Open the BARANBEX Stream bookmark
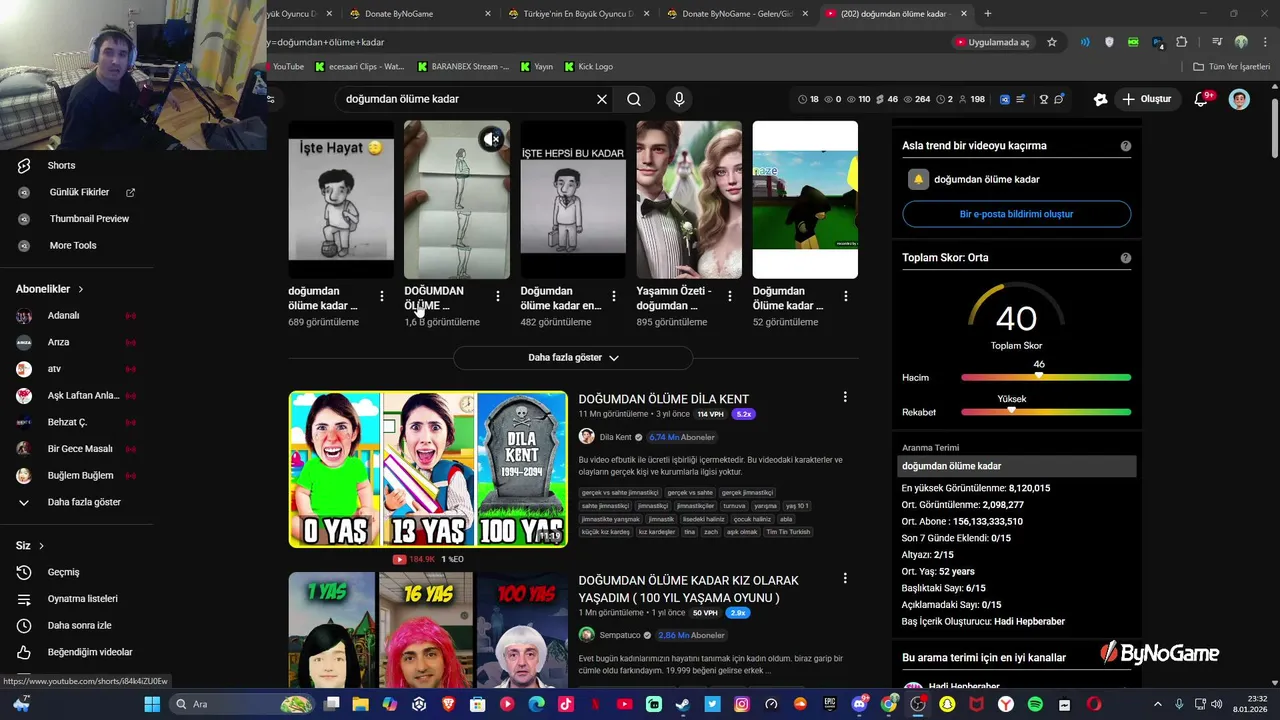1280x720 pixels. point(463,66)
